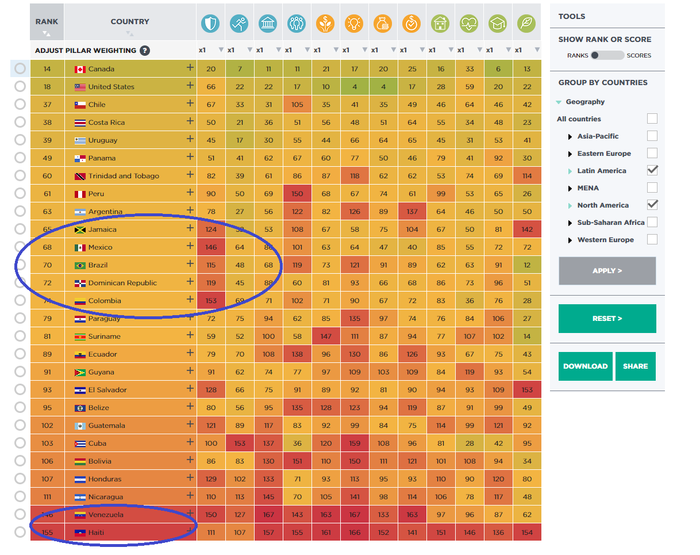700x555 pixels.
Task: Click the SHARE button
Action: click(635, 366)
